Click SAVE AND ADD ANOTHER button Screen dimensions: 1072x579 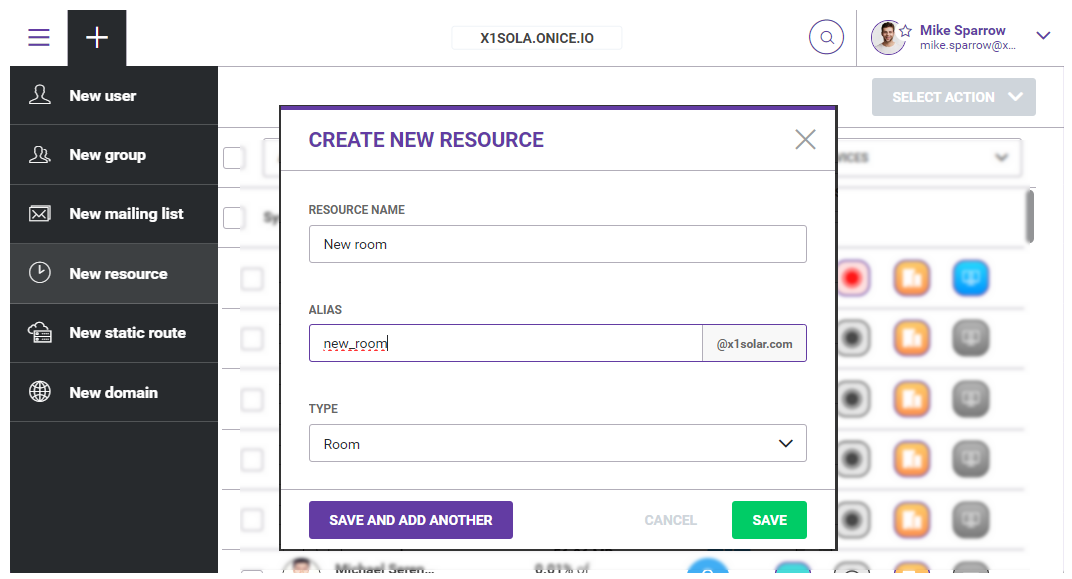click(x=410, y=520)
